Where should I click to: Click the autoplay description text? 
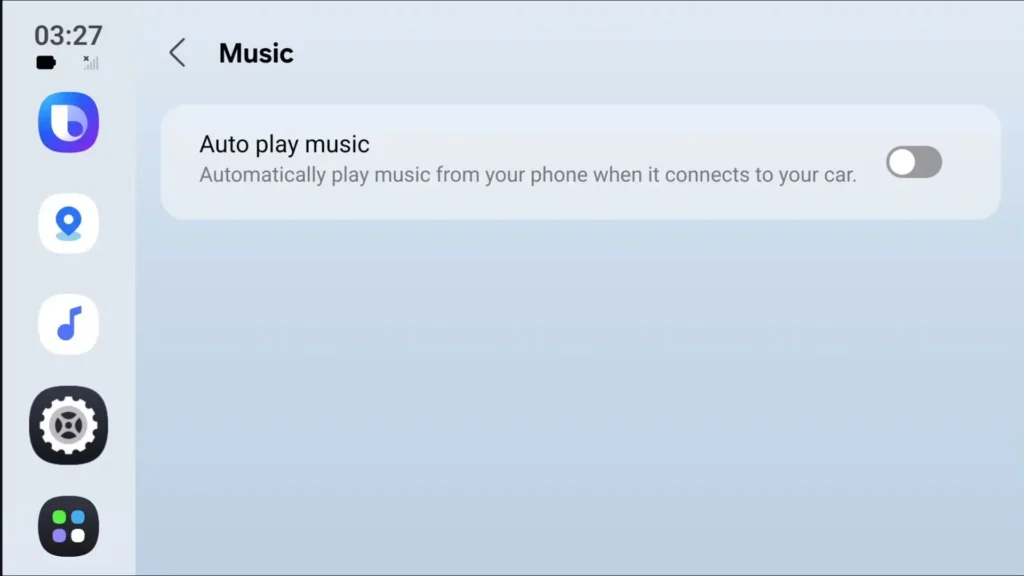(528, 175)
